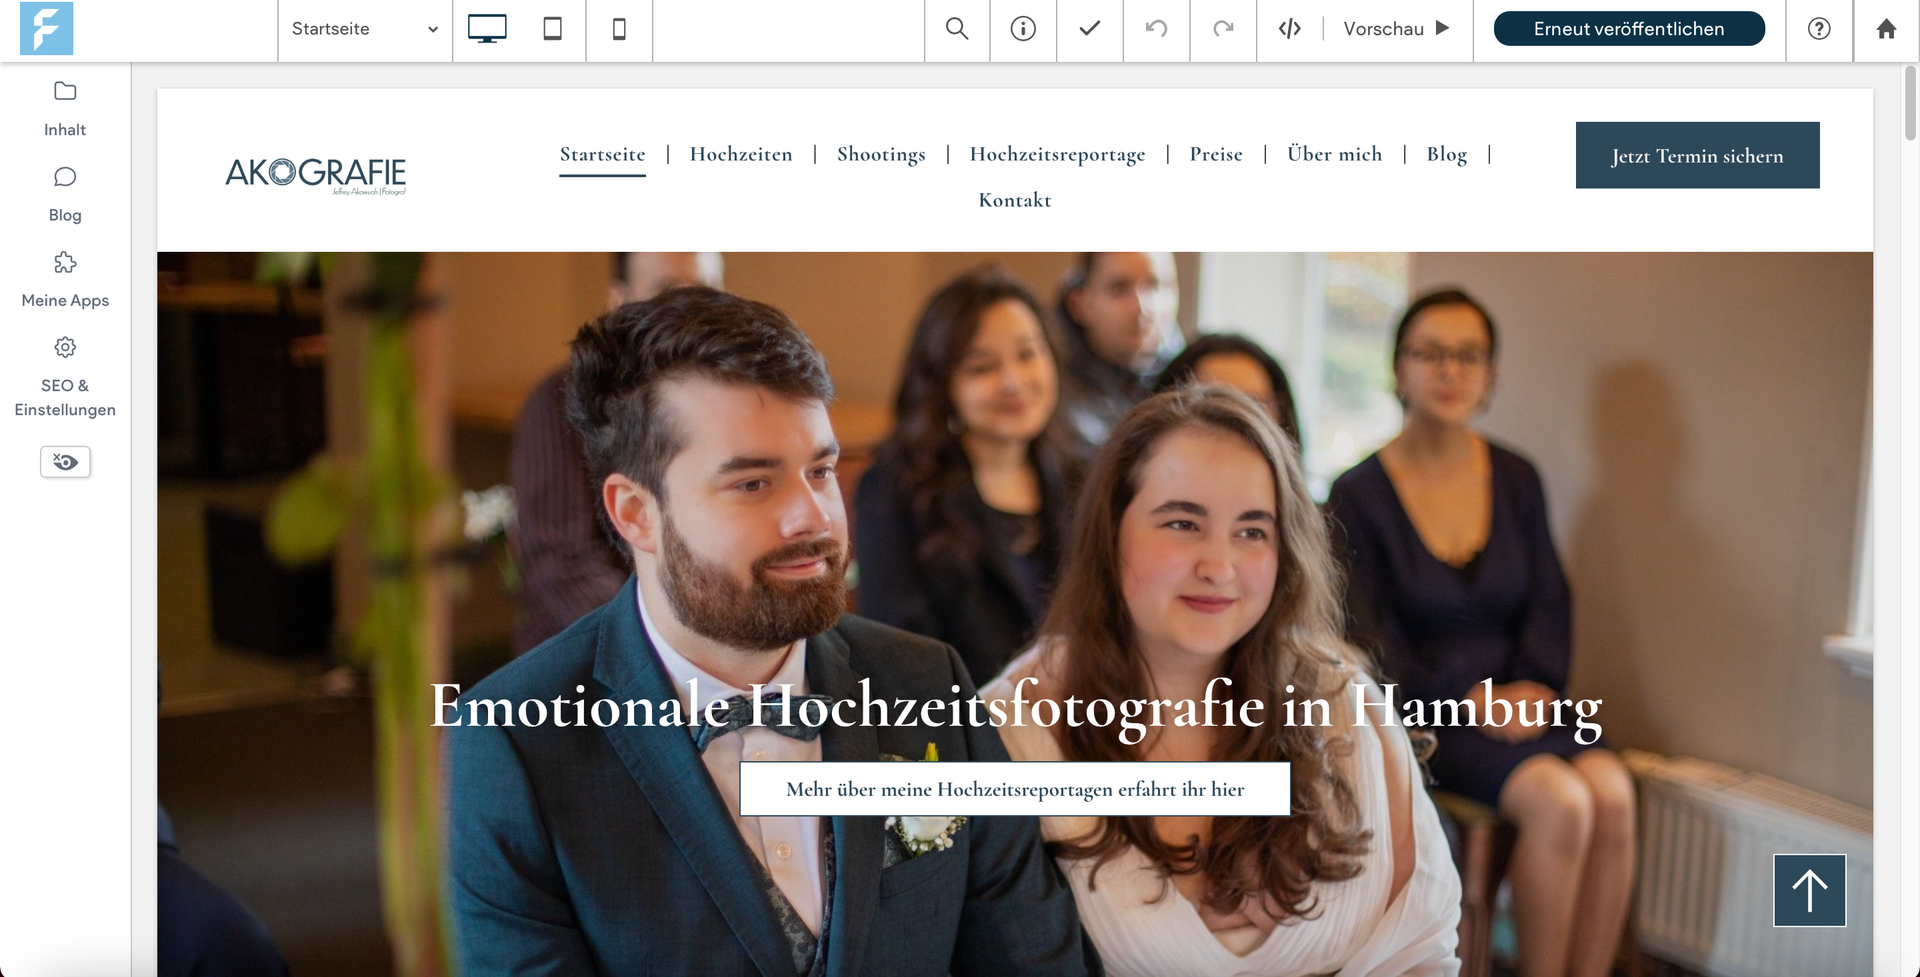The width and height of the screenshot is (1920, 977).
Task: Open the Inhalt panel
Action: click(65, 109)
